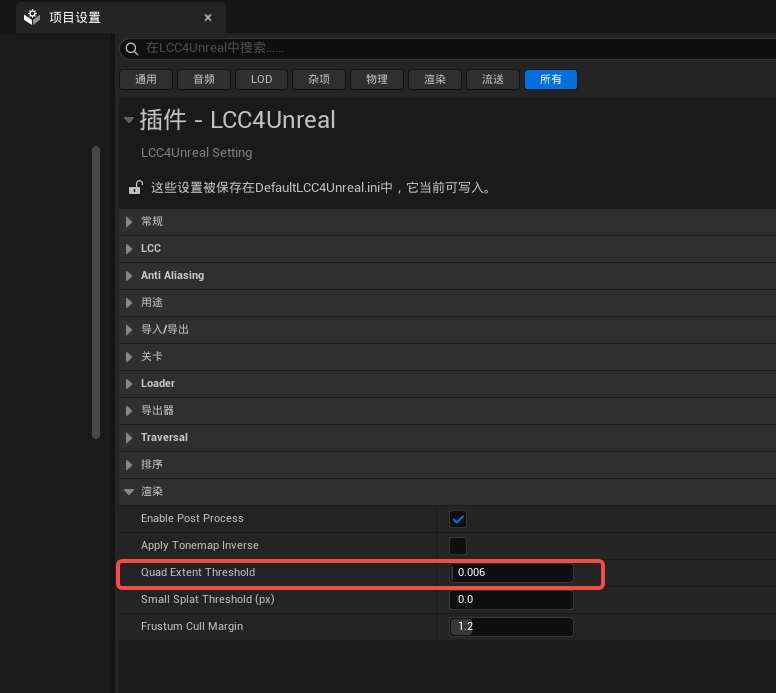This screenshot has width=776, height=693.
Task: Click the Small Splat Threshold value field
Action: click(x=511, y=599)
